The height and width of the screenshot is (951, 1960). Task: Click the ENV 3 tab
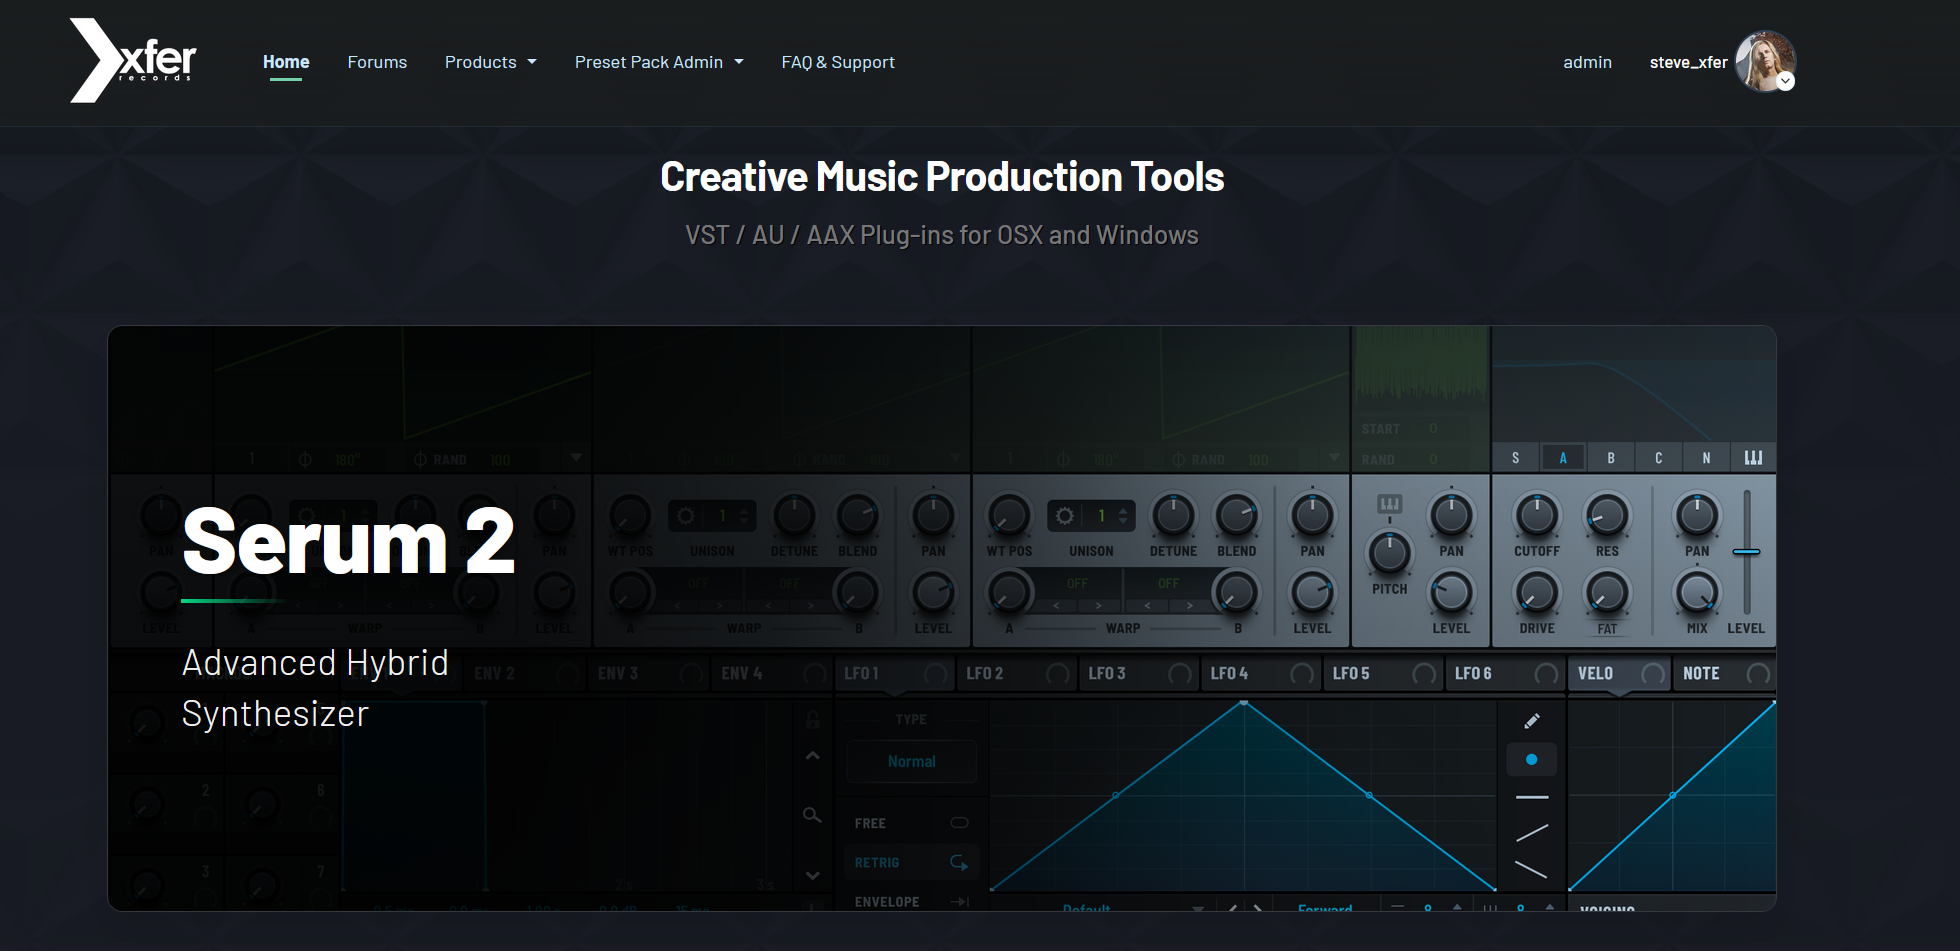(648, 674)
